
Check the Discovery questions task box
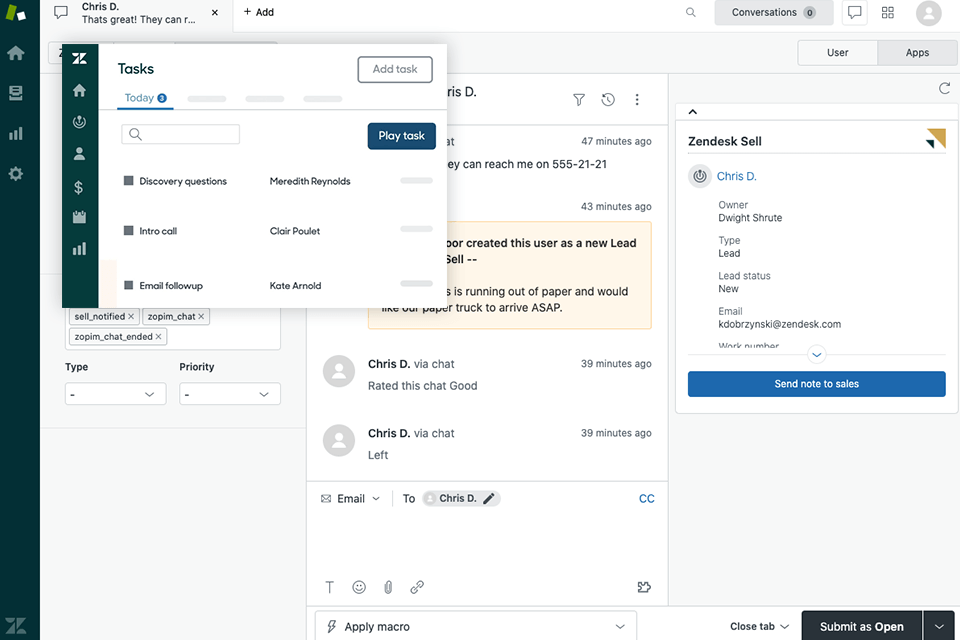pos(129,181)
